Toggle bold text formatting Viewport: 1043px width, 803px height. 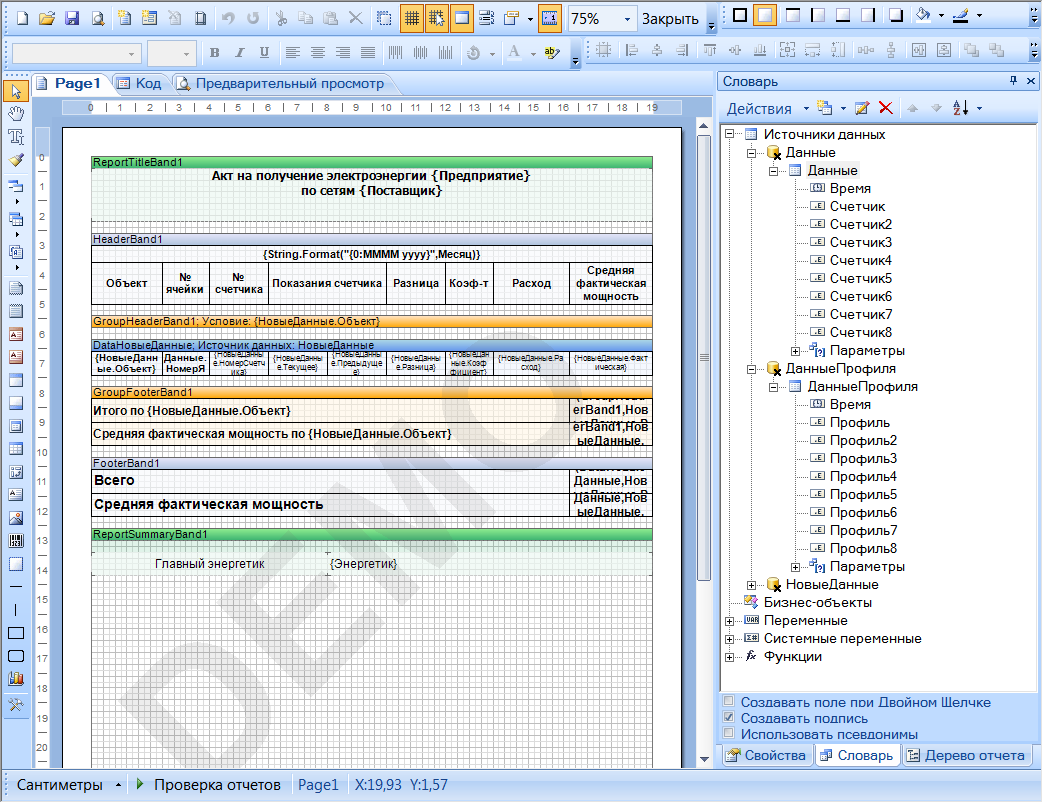click(214, 53)
